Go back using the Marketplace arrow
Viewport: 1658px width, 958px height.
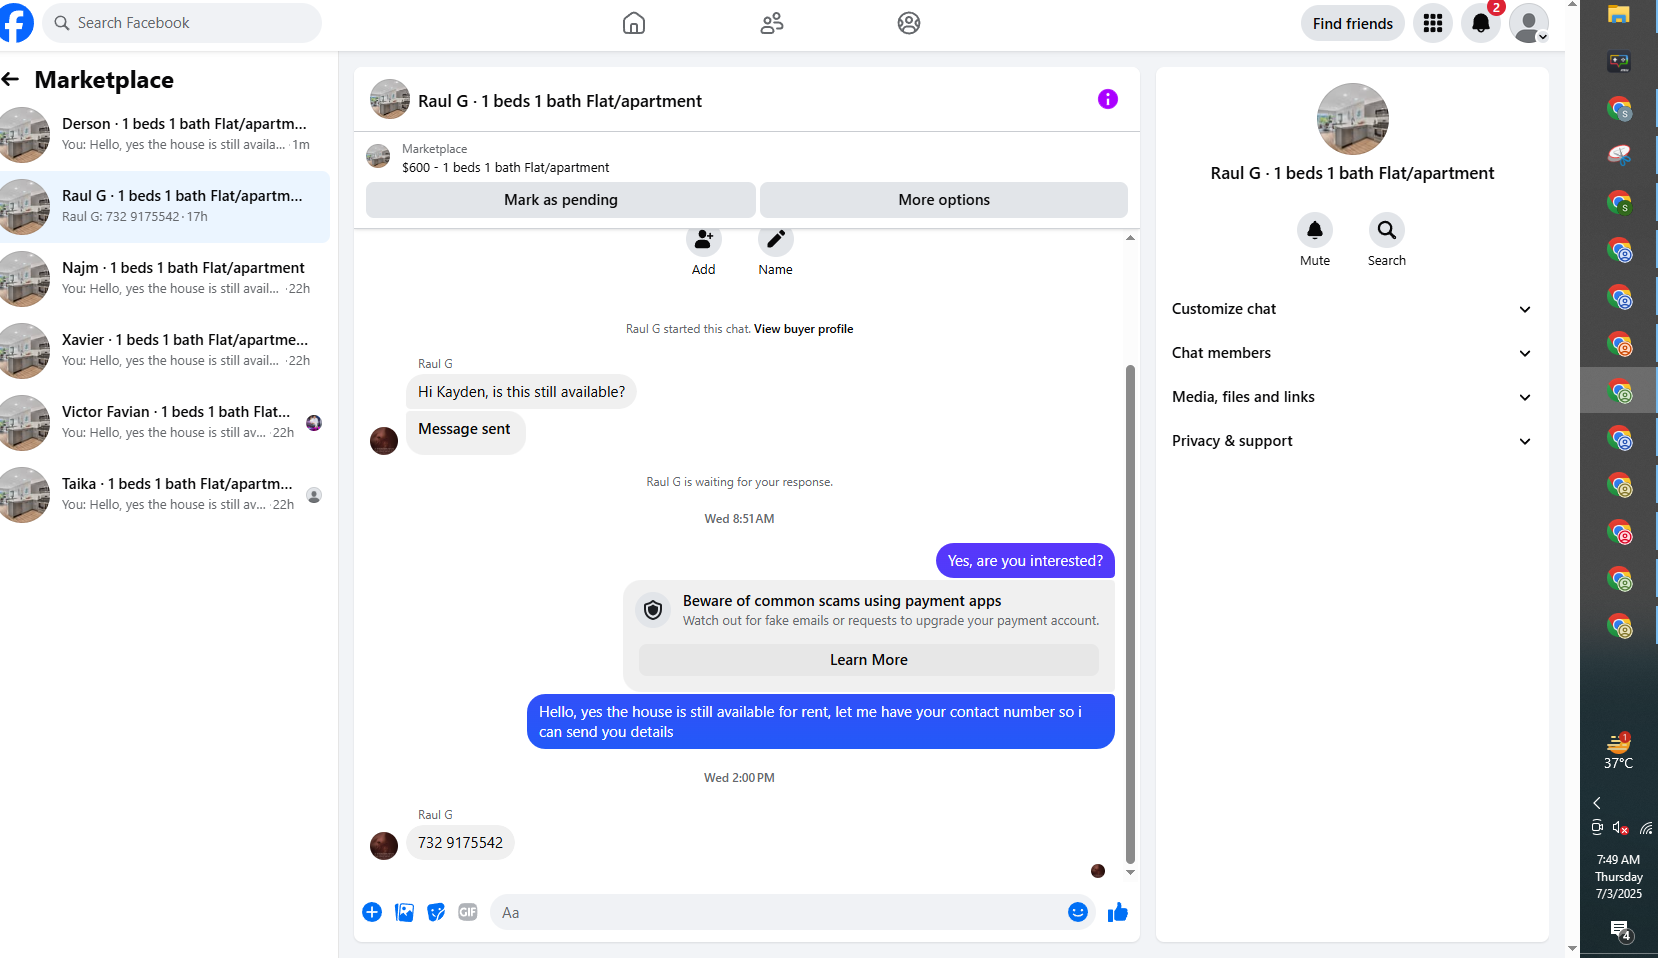(11, 79)
